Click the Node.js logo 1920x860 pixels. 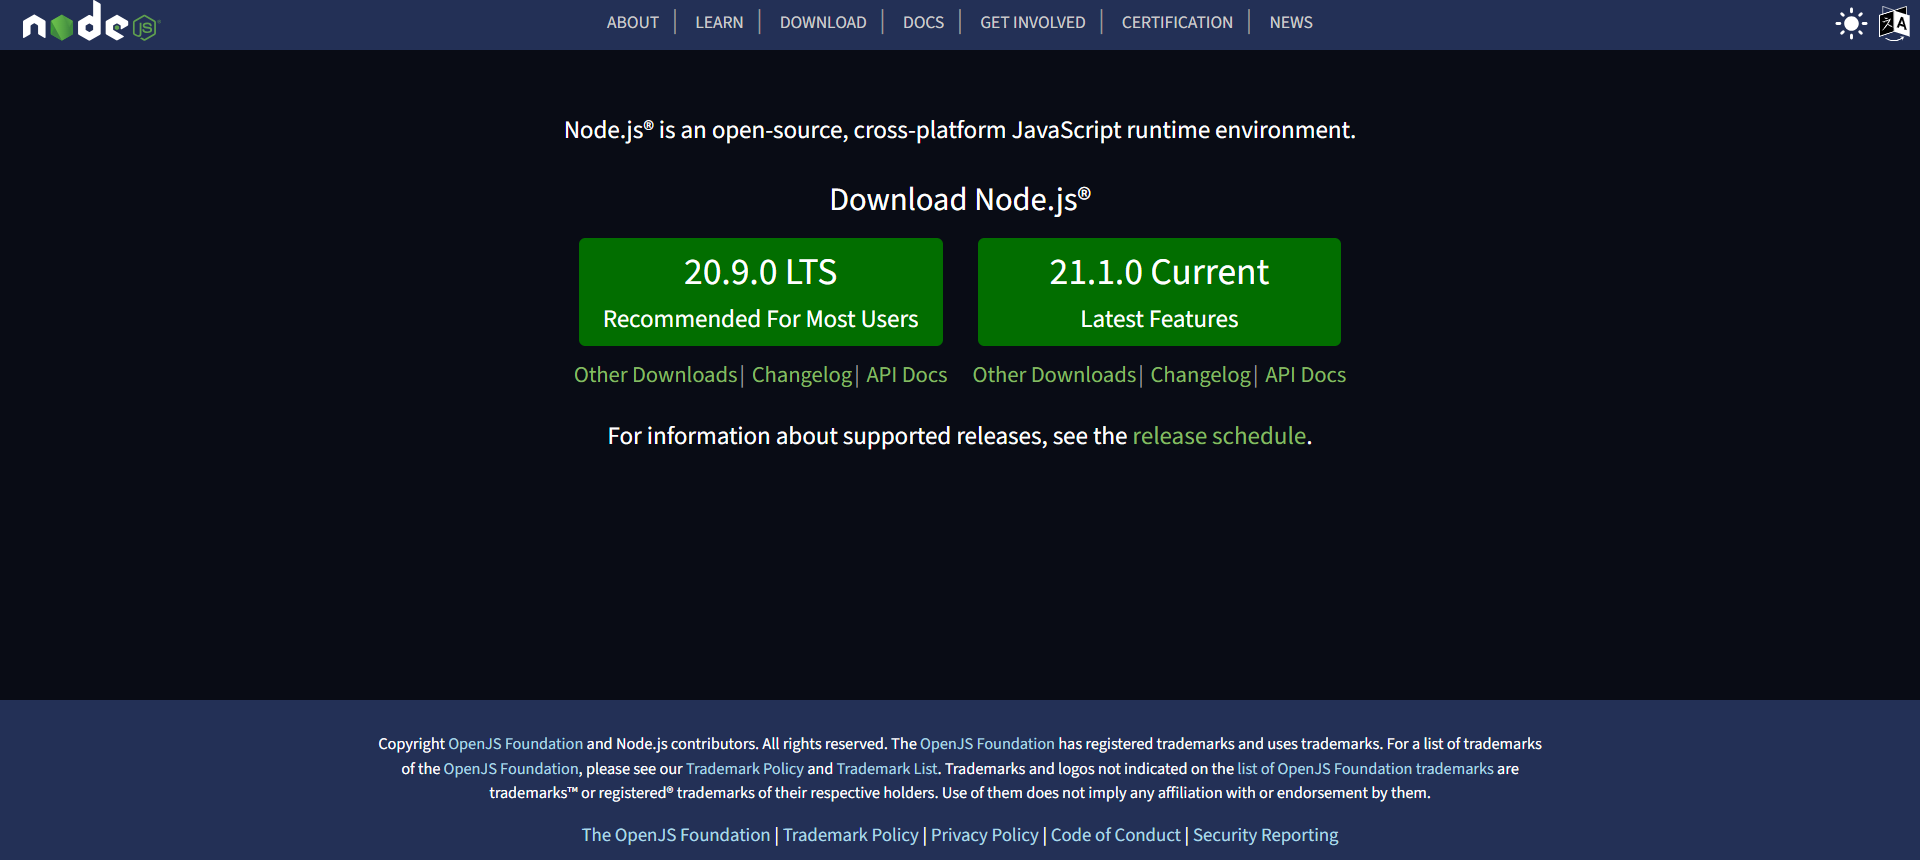coord(91,22)
